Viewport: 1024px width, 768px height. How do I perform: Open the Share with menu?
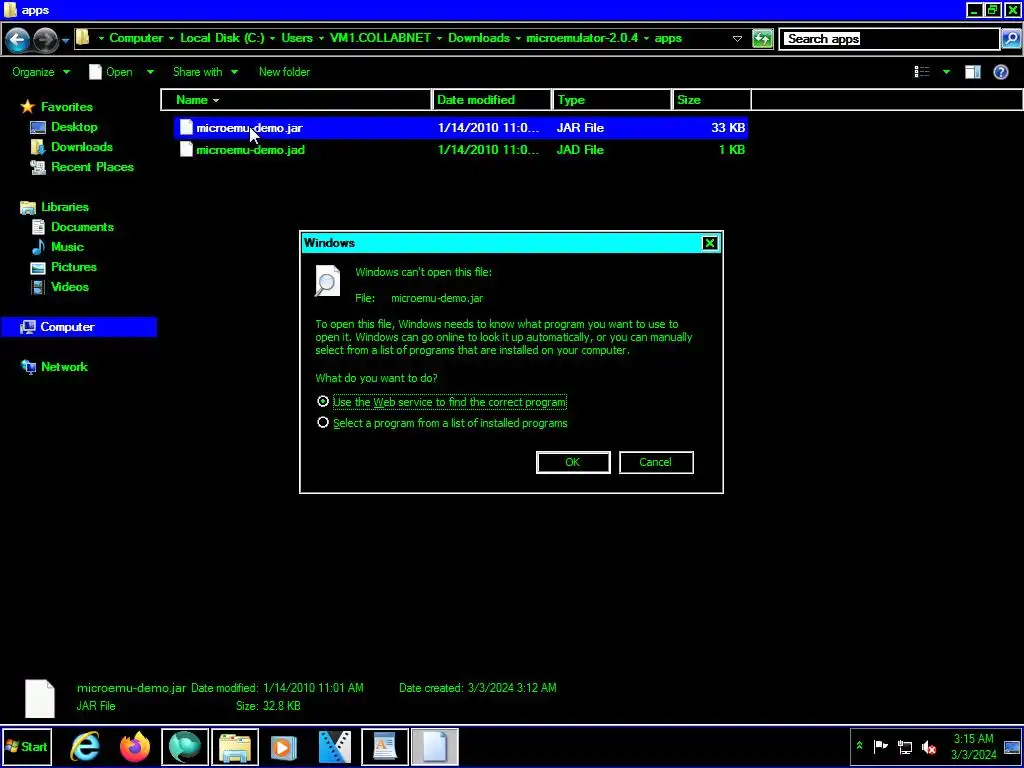pos(205,72)
